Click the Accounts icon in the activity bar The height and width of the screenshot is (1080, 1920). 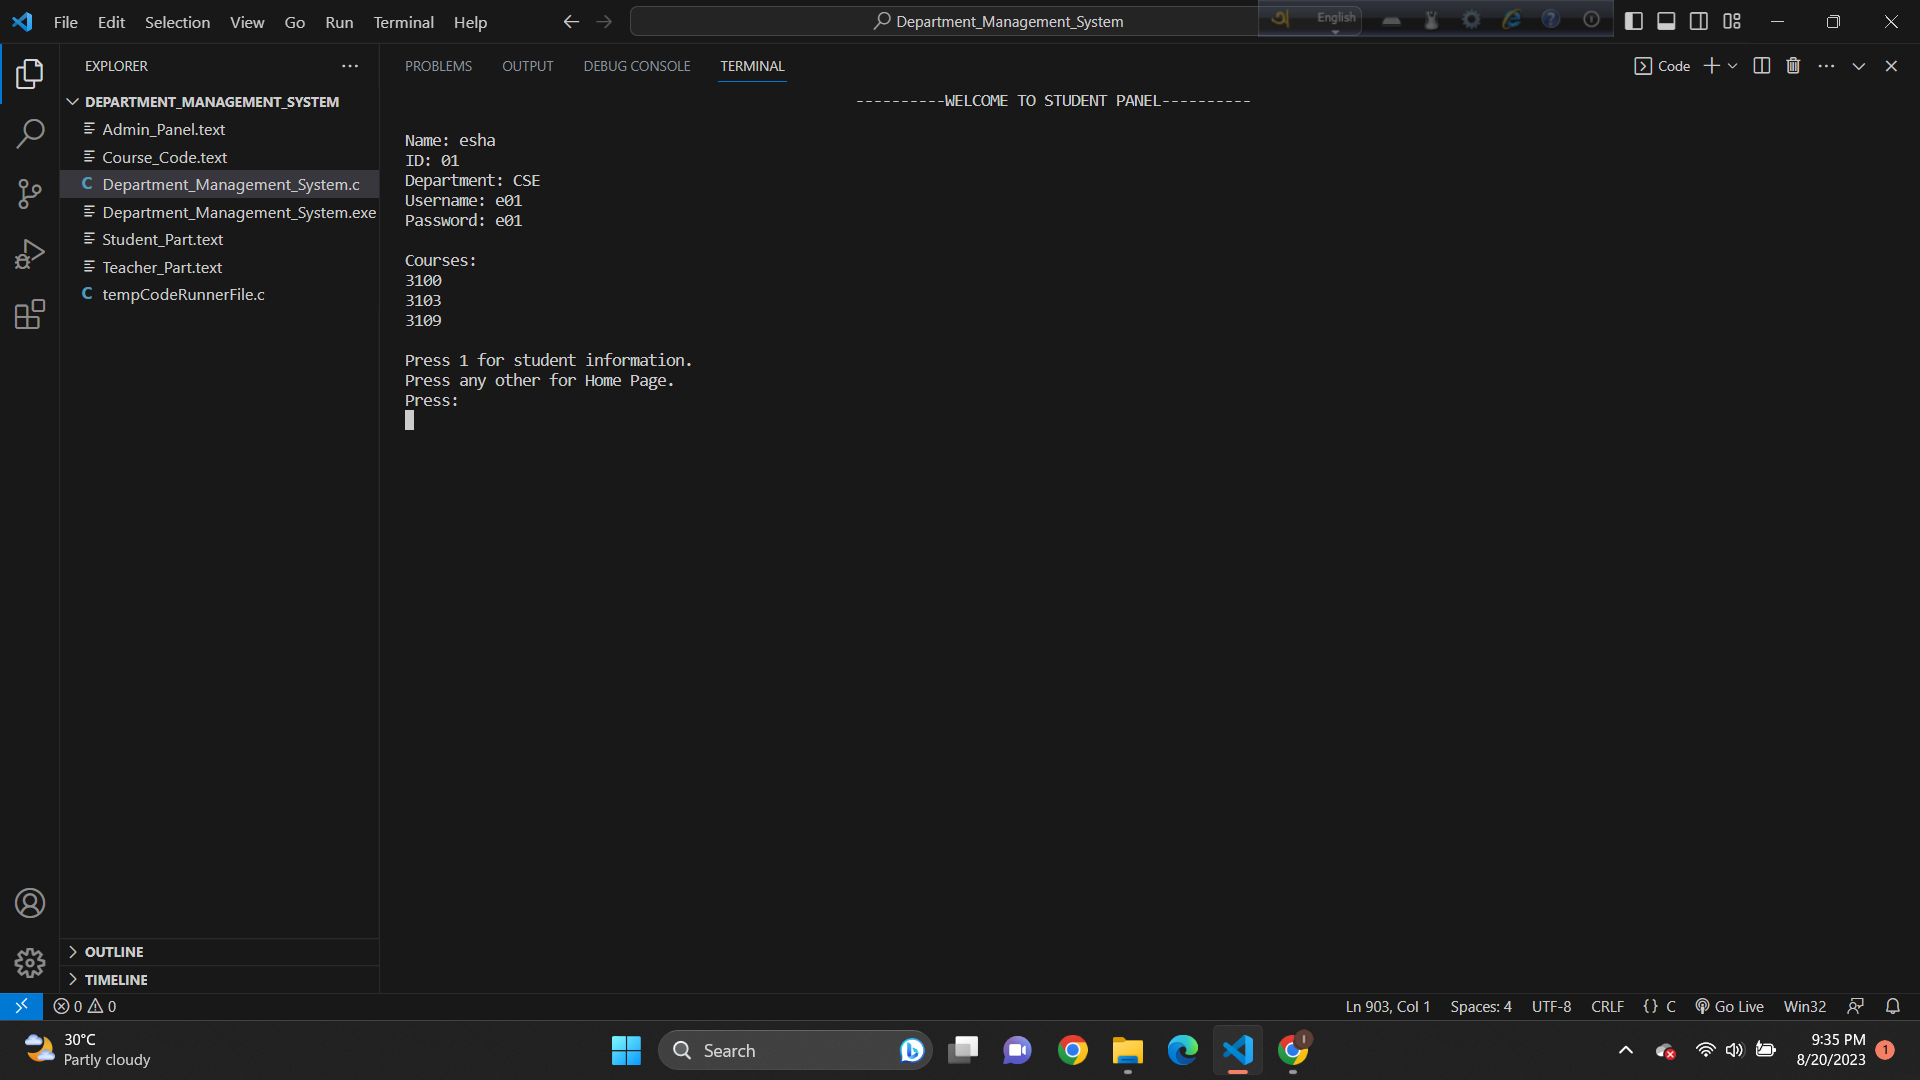pos(29,902)
